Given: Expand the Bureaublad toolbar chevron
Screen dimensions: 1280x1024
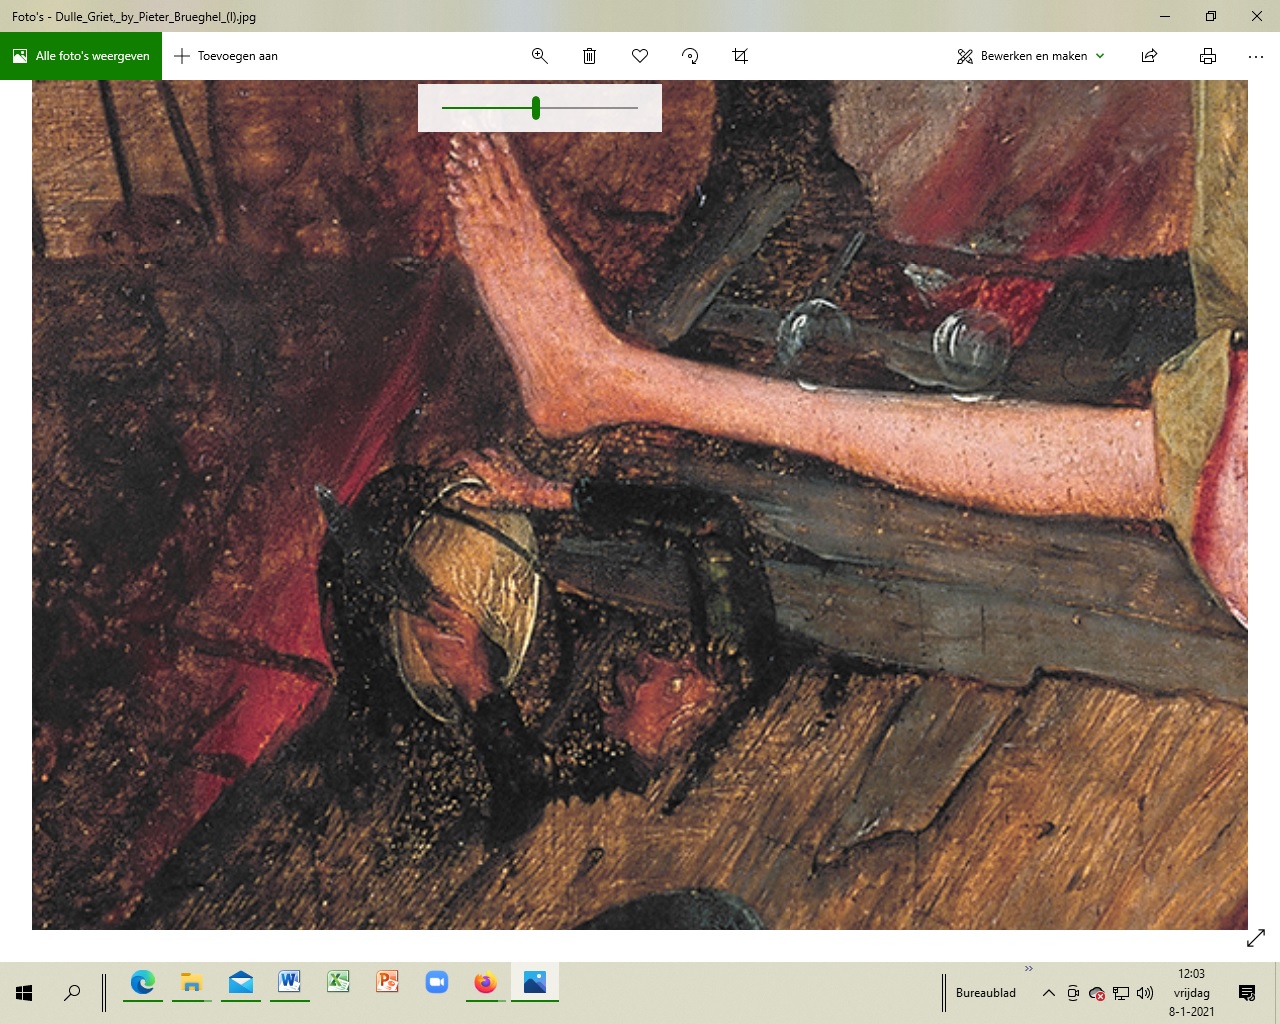Looking at the screenshot, I should click(1028, 969).
